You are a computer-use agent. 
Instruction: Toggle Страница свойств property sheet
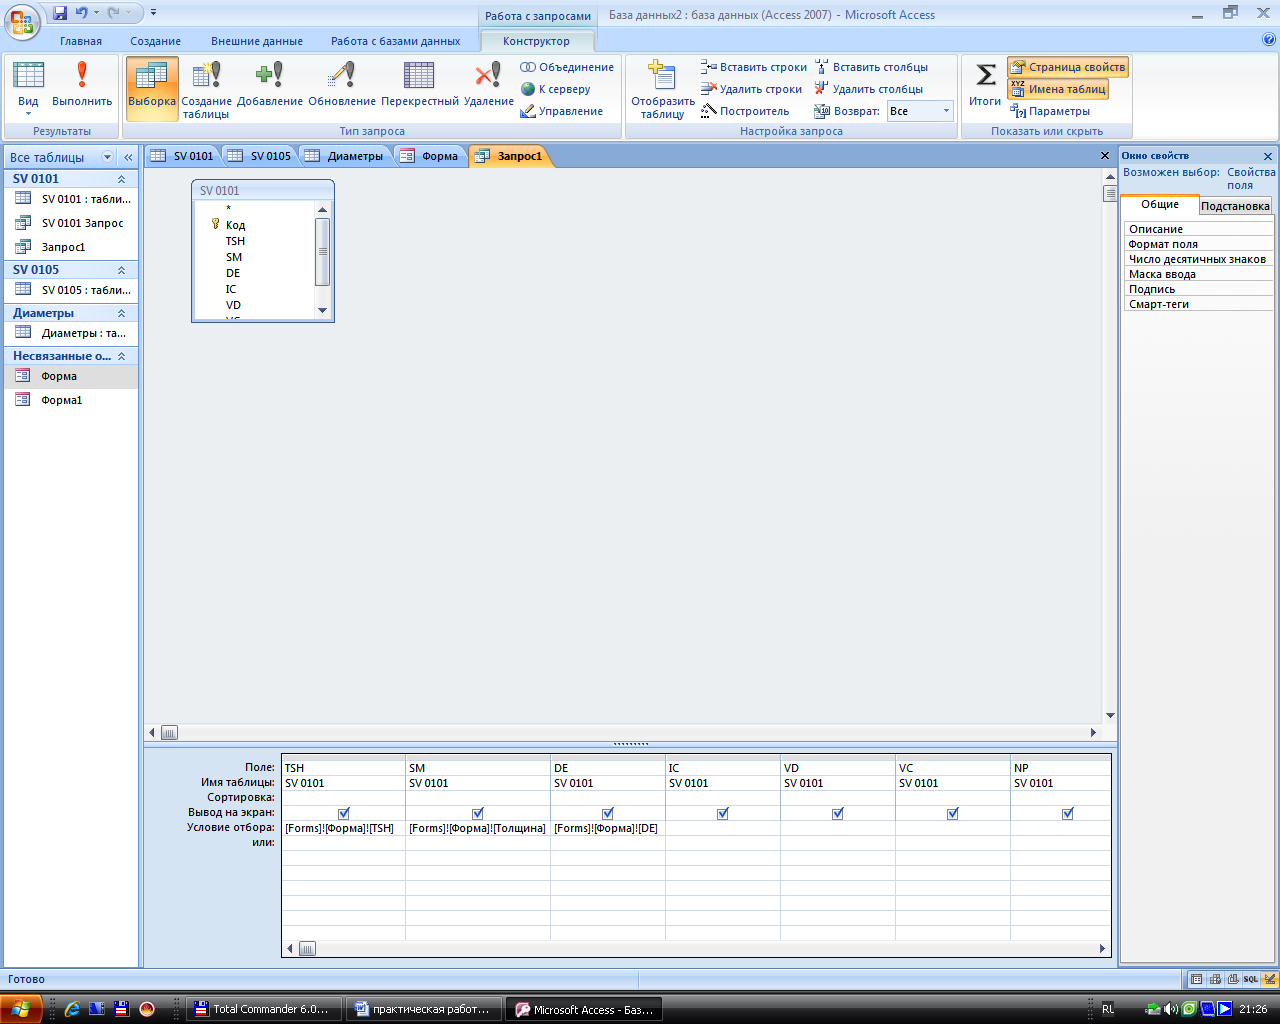point(1068,67)
